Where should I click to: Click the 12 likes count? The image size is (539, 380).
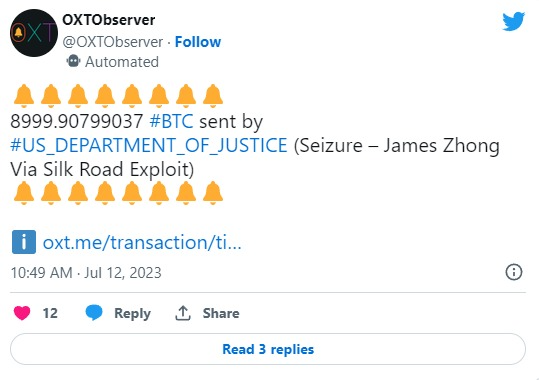point(50,313)
